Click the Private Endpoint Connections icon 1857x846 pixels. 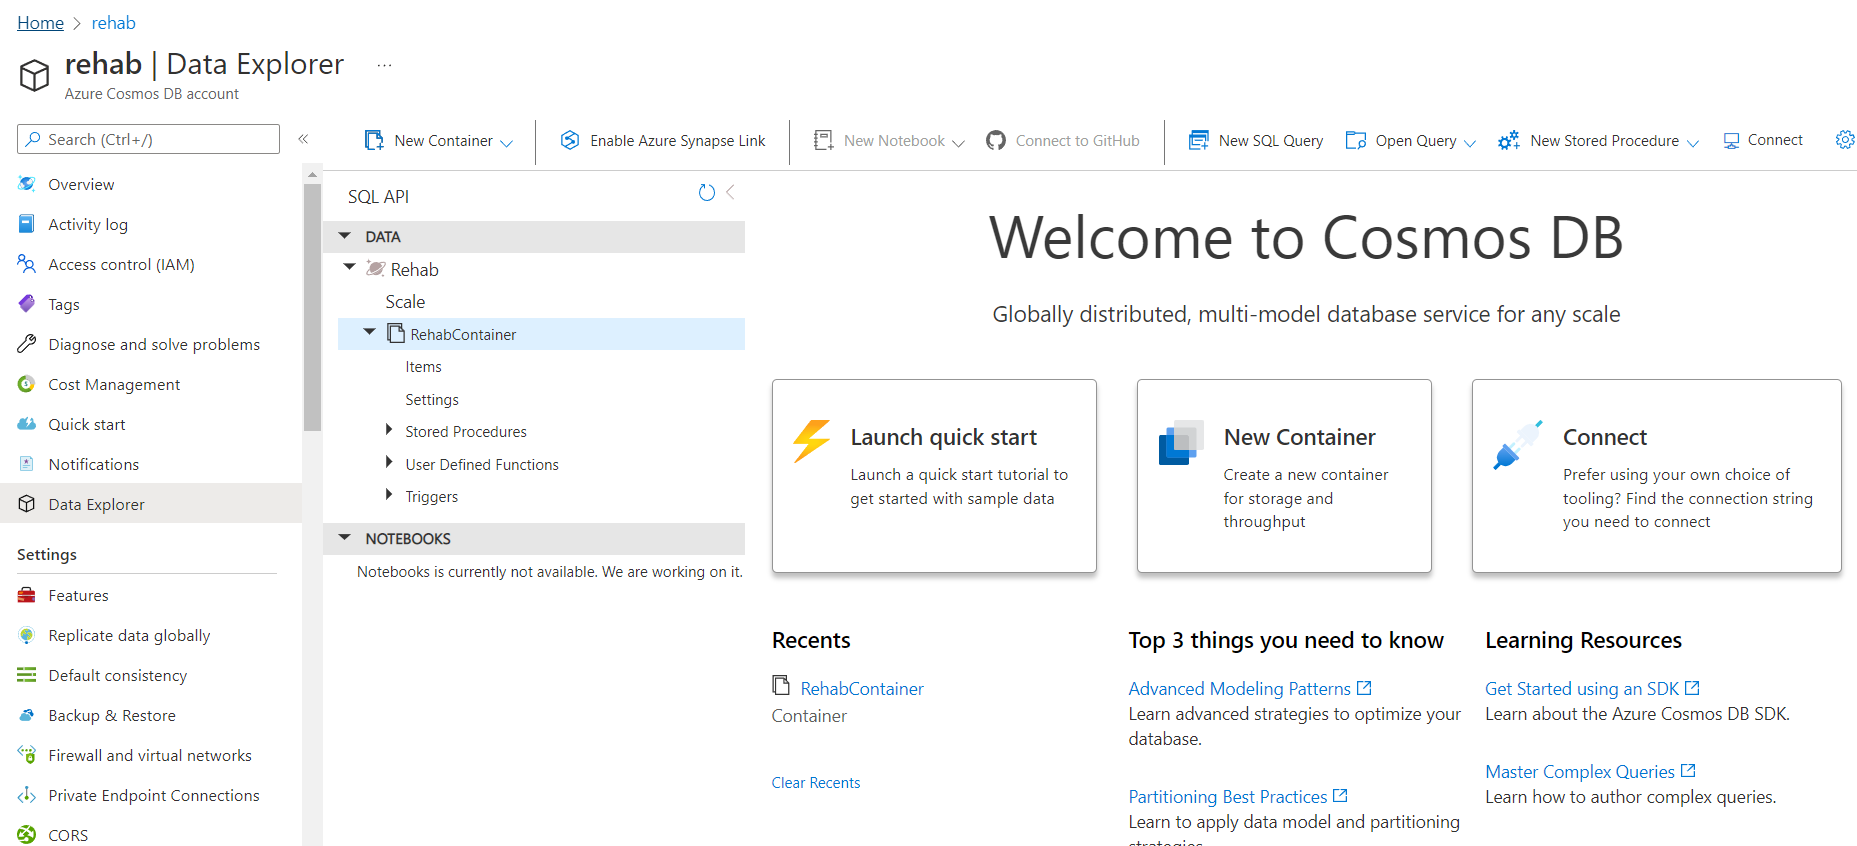(x=27, y=795)
